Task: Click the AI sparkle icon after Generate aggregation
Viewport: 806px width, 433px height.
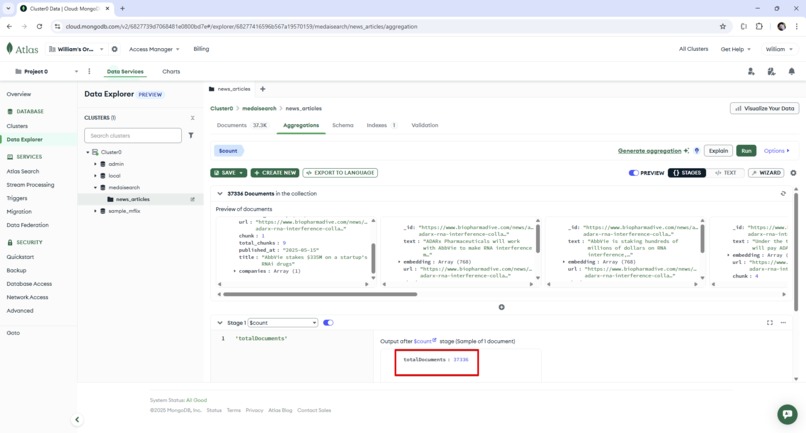Action: [x=686, y=151]
